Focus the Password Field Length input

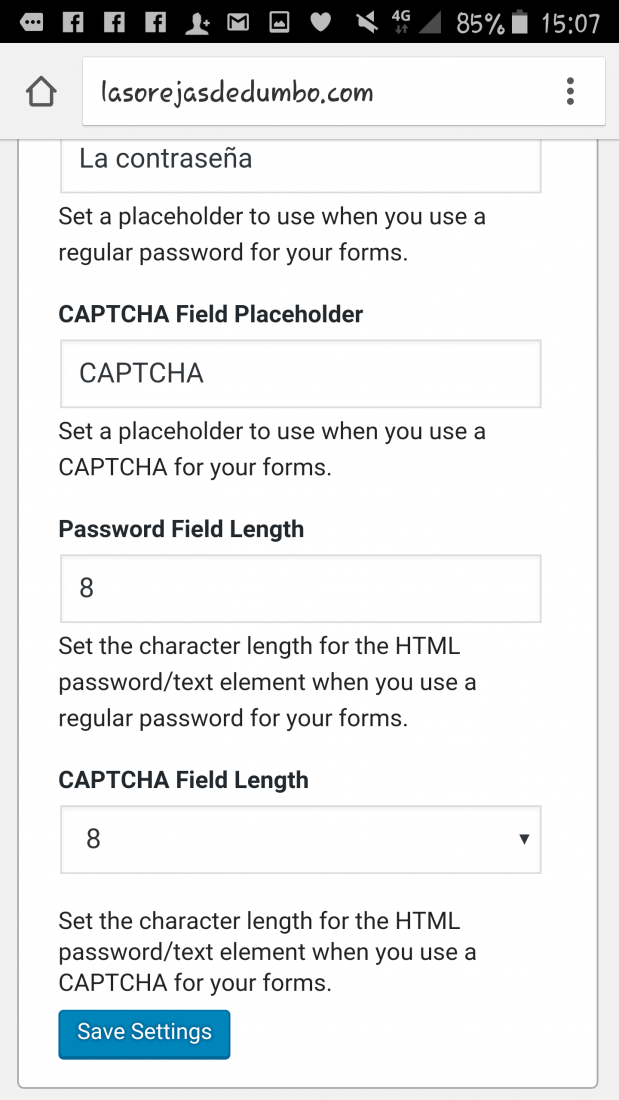pyautogui.click(x=300, y=588)
